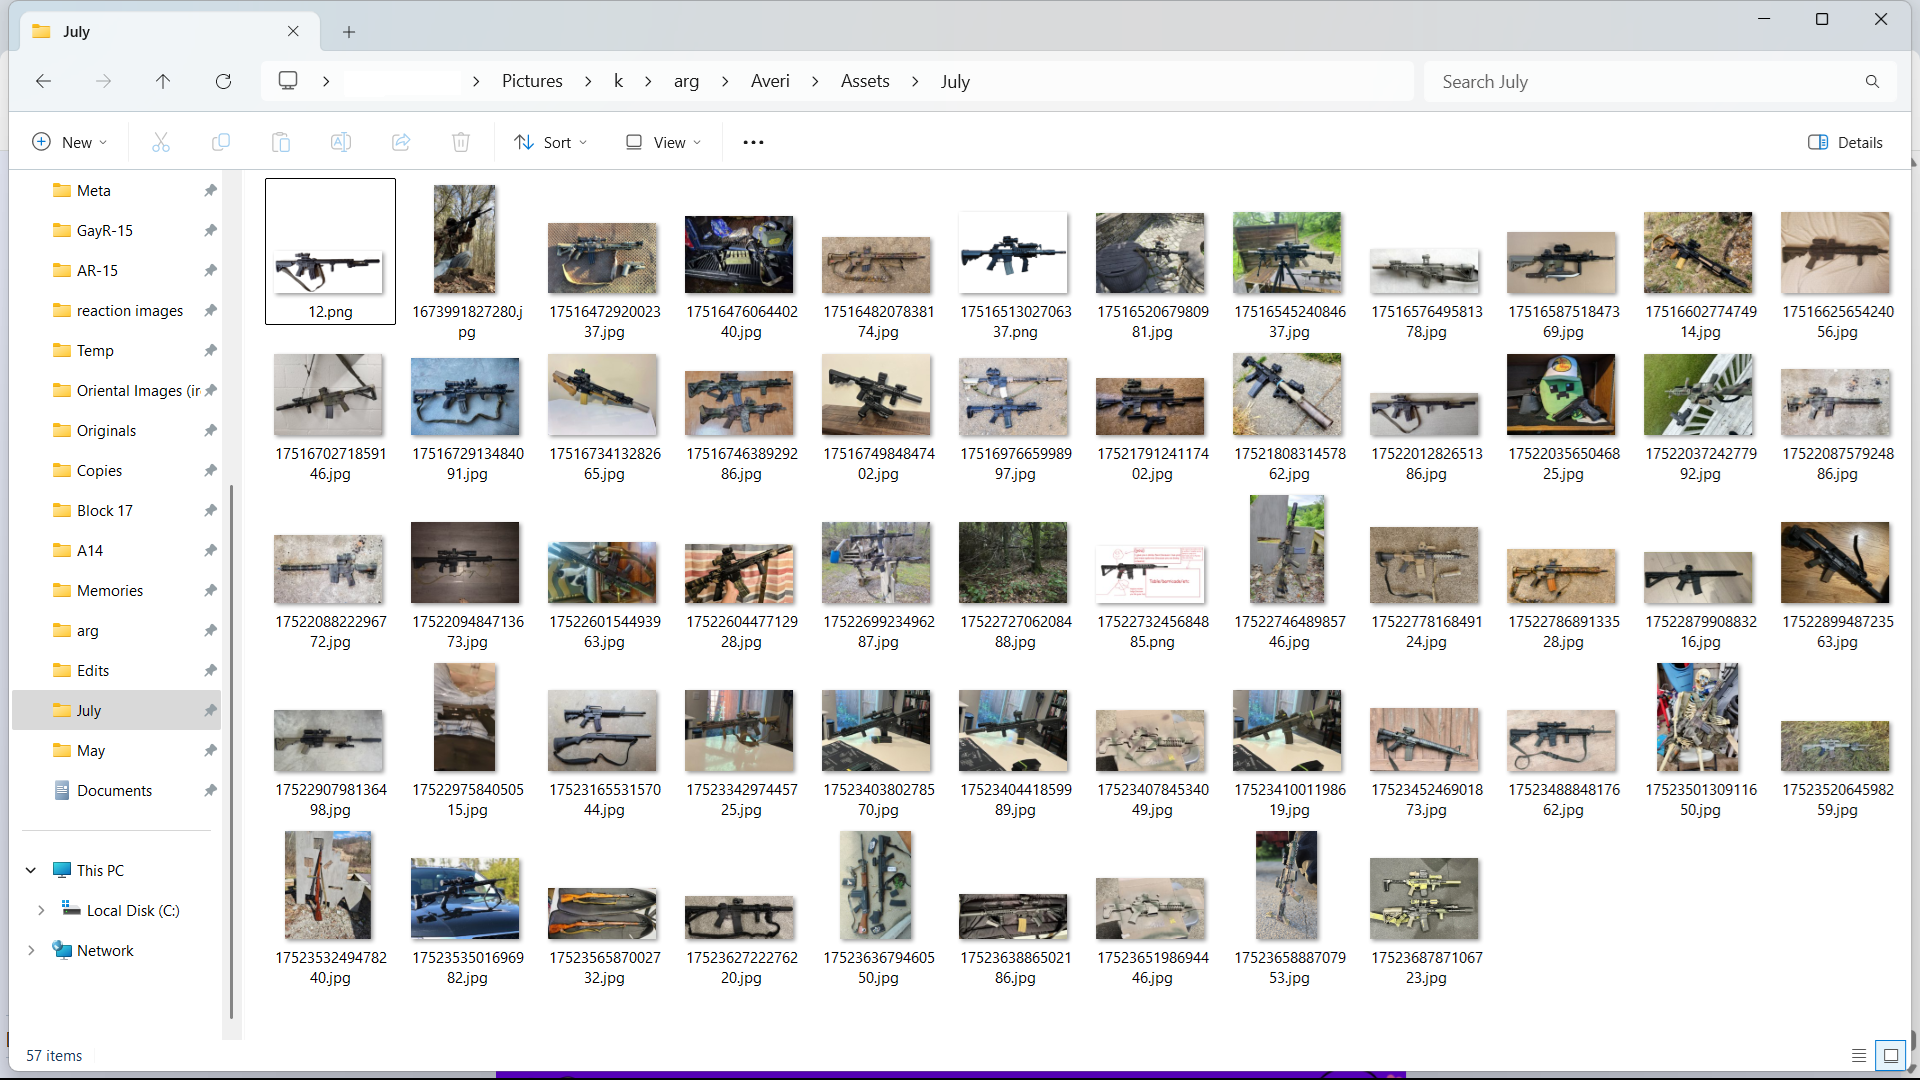Select the Copies folder in sidebar
This screenshot has height=1080, width=1920.
coord(99,470)
